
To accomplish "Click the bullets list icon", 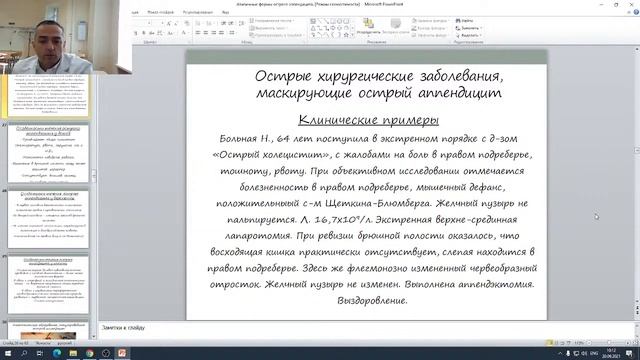I will (x=199, y=23).
